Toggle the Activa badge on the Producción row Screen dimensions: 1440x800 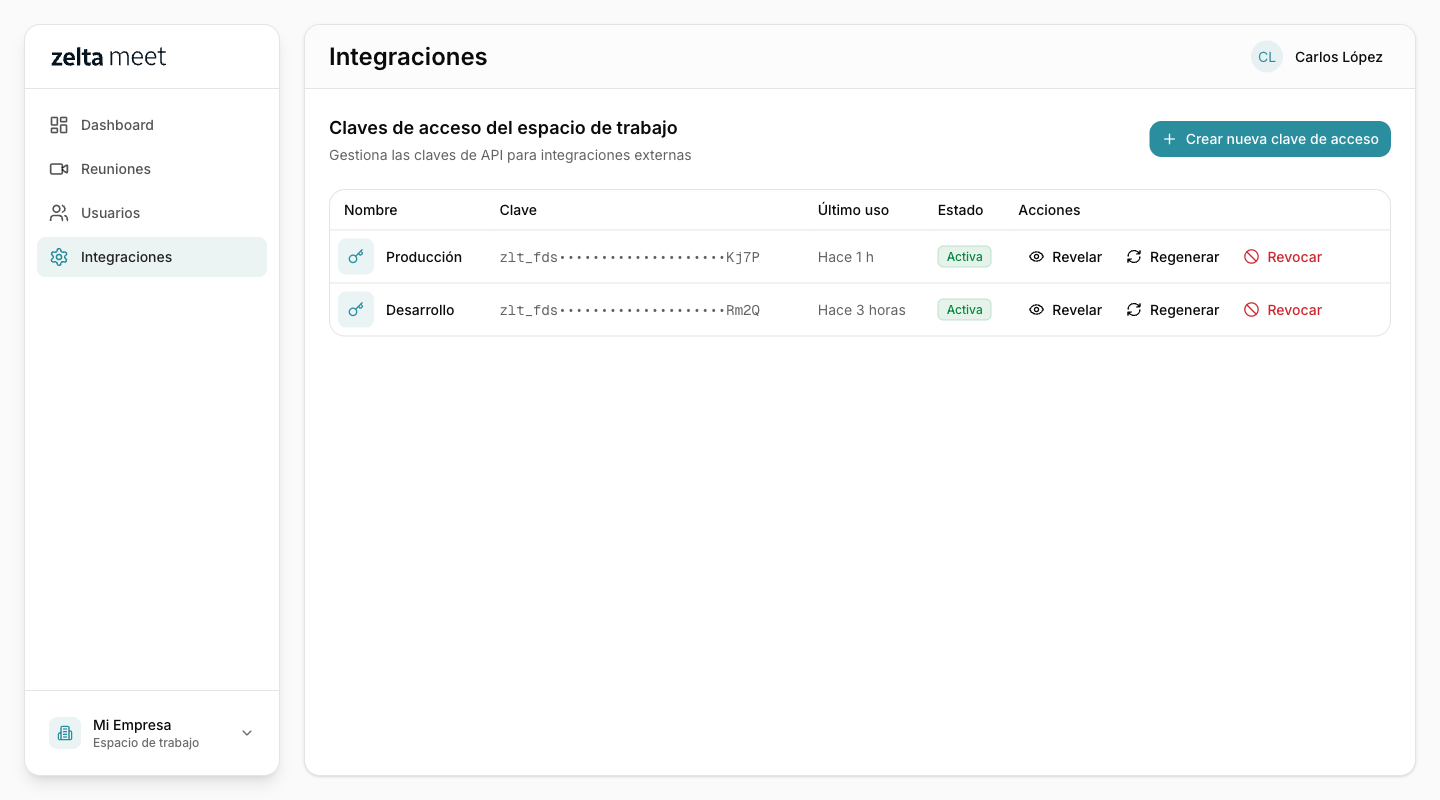click(963, 256)
